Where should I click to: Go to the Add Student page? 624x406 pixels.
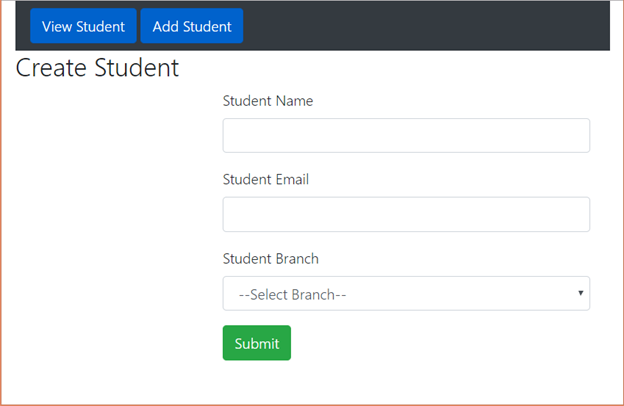192,26
